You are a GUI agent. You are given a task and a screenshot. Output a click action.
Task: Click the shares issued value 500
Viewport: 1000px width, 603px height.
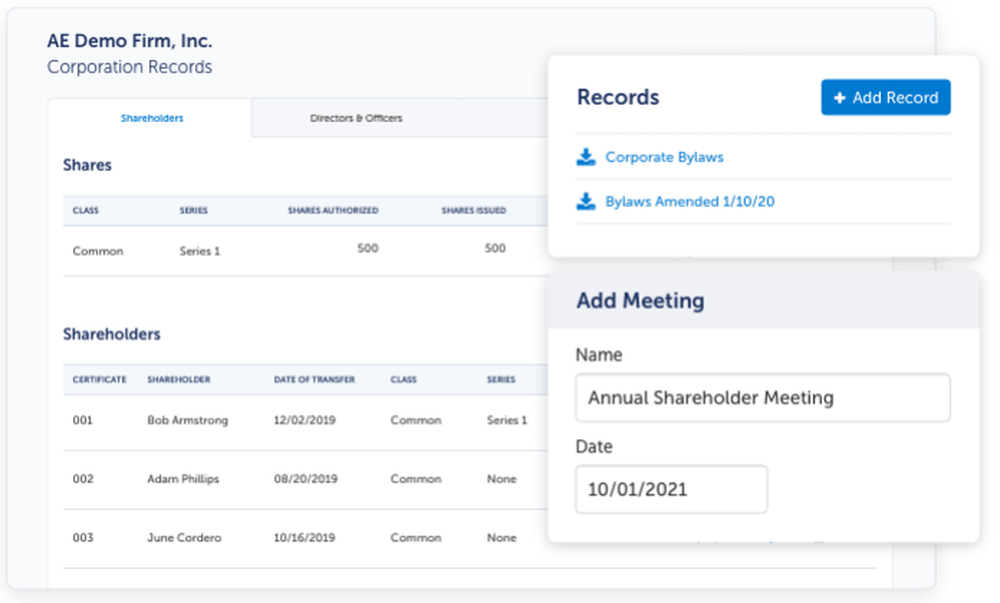[x=495, y=248]
